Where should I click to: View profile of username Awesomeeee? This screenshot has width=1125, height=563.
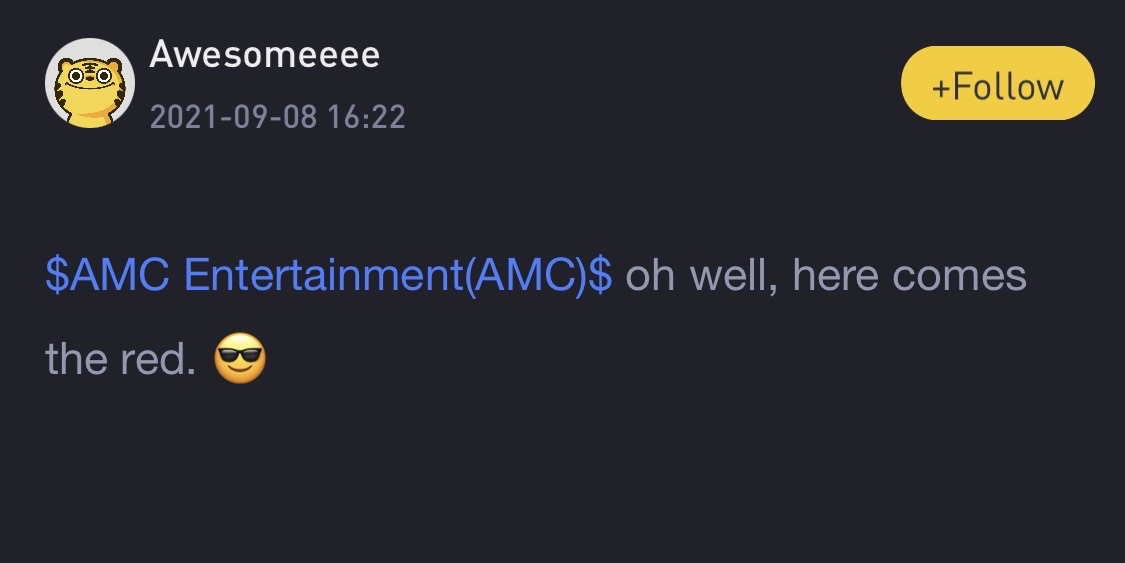(265, 55)
